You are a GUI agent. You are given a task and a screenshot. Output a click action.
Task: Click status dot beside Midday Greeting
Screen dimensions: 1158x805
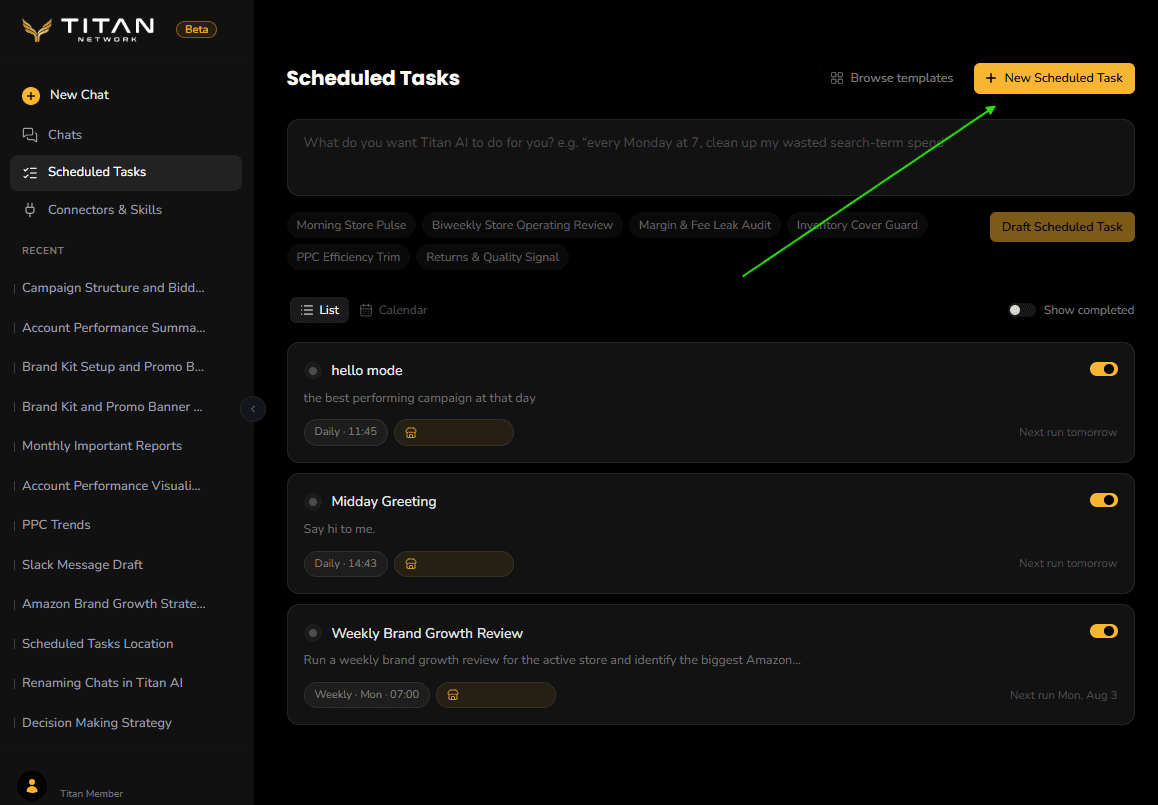point(313,502)
